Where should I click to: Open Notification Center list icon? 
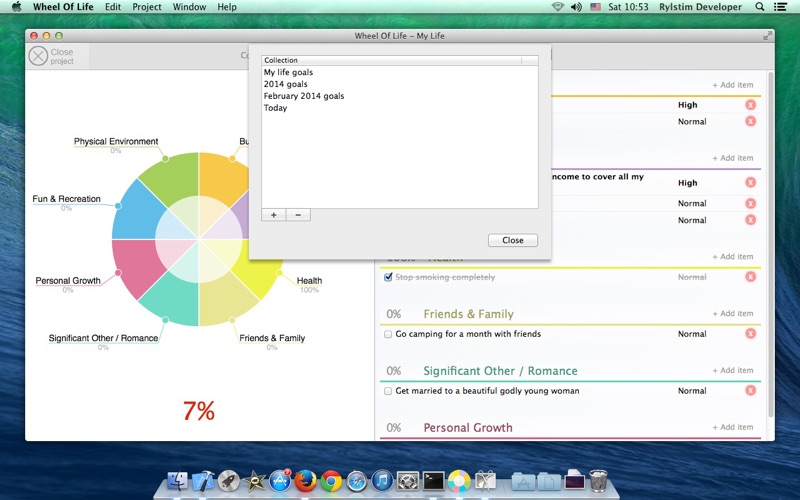pos(780,7)
